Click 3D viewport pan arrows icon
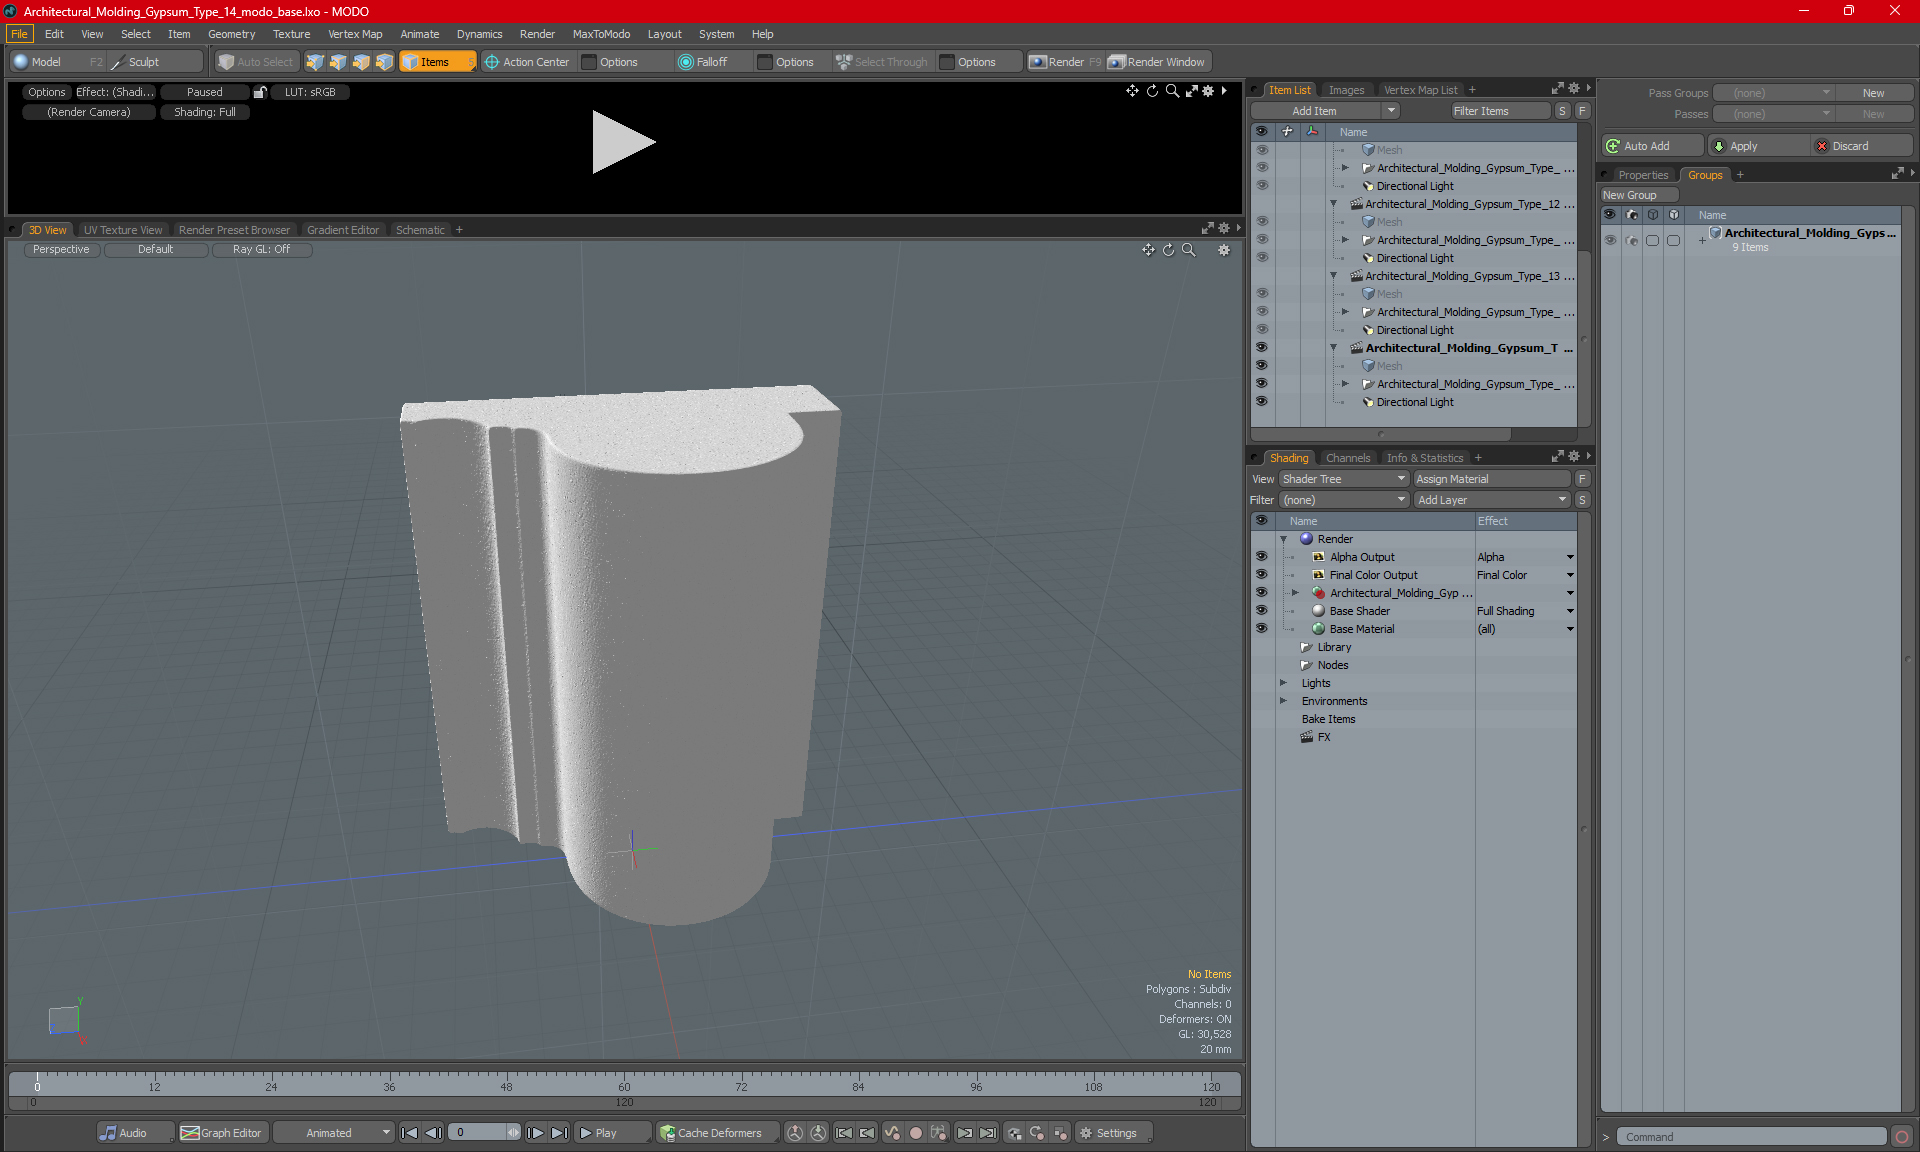Image resolution: width=1920 pixels, height=1152 pixels. (x=1148, y=250)
